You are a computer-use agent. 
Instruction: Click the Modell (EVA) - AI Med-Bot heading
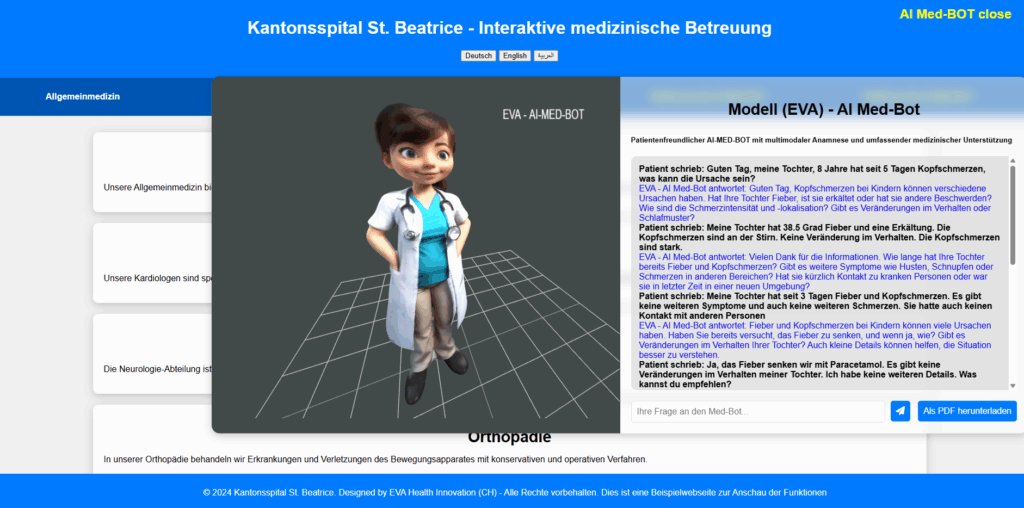point(823,109)
